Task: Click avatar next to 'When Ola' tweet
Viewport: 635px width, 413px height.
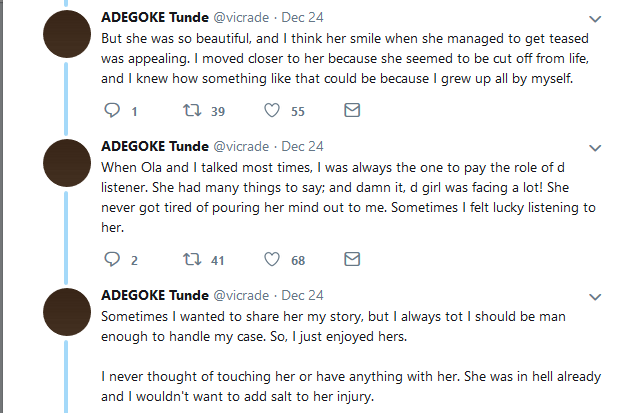Action: [67, 163]
